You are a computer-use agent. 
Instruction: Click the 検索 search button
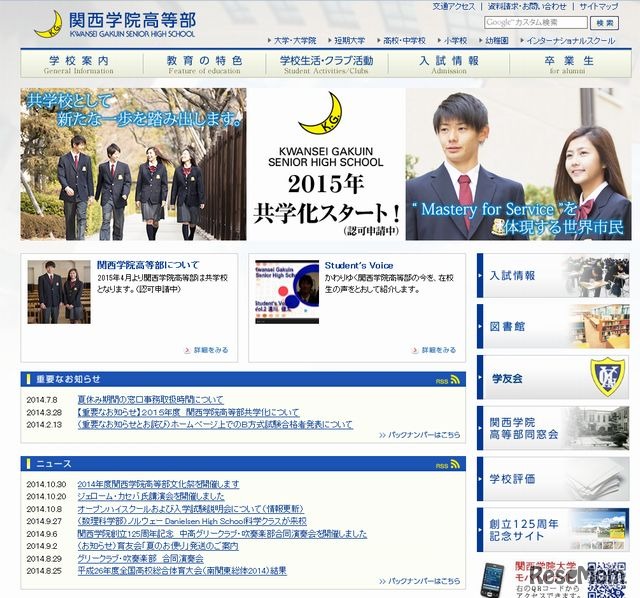tap(604, 23)
